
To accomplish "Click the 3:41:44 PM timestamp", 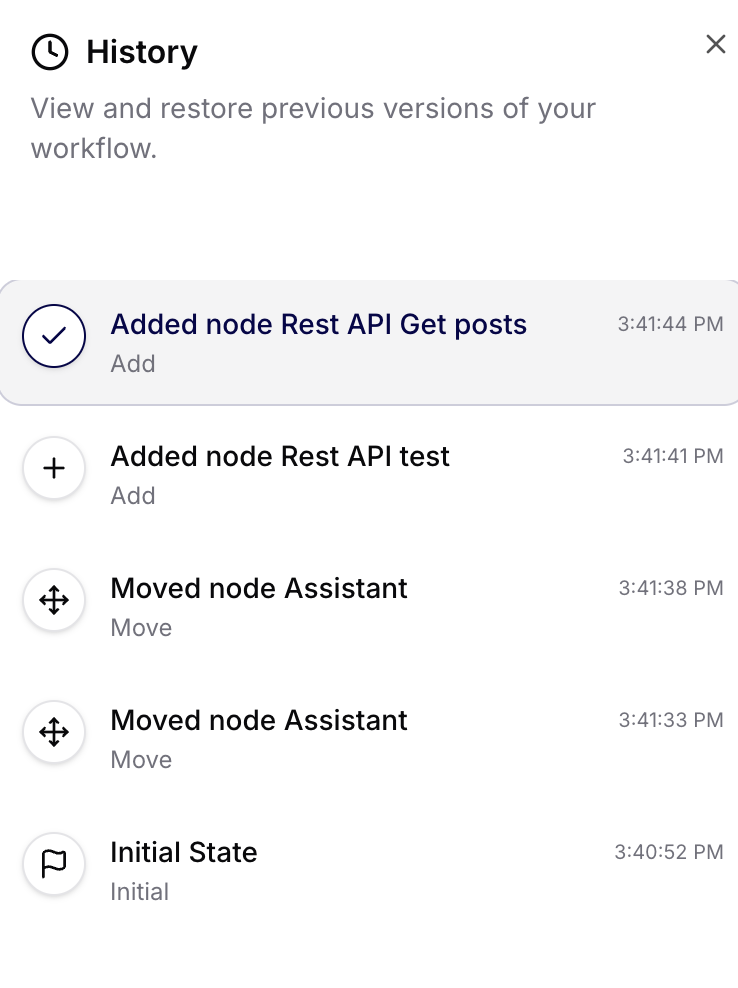I will (670, 324).
